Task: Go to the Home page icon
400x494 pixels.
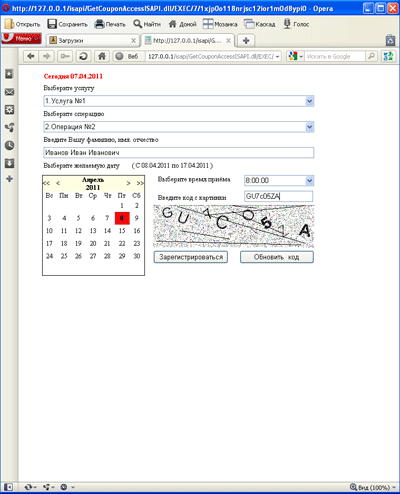Action: pyautogui.click(x=102, y=56)
